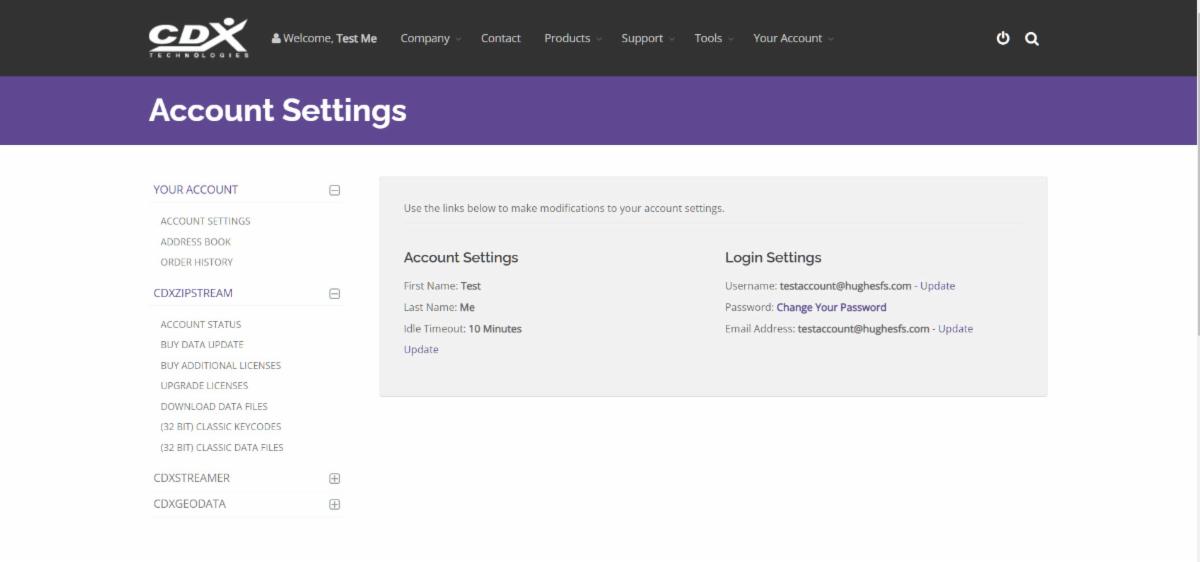Image resolution: width=1200 pixels, height=562 pixels.
Task: Open the search magnifier icon
Action: tap(1032, 39)
